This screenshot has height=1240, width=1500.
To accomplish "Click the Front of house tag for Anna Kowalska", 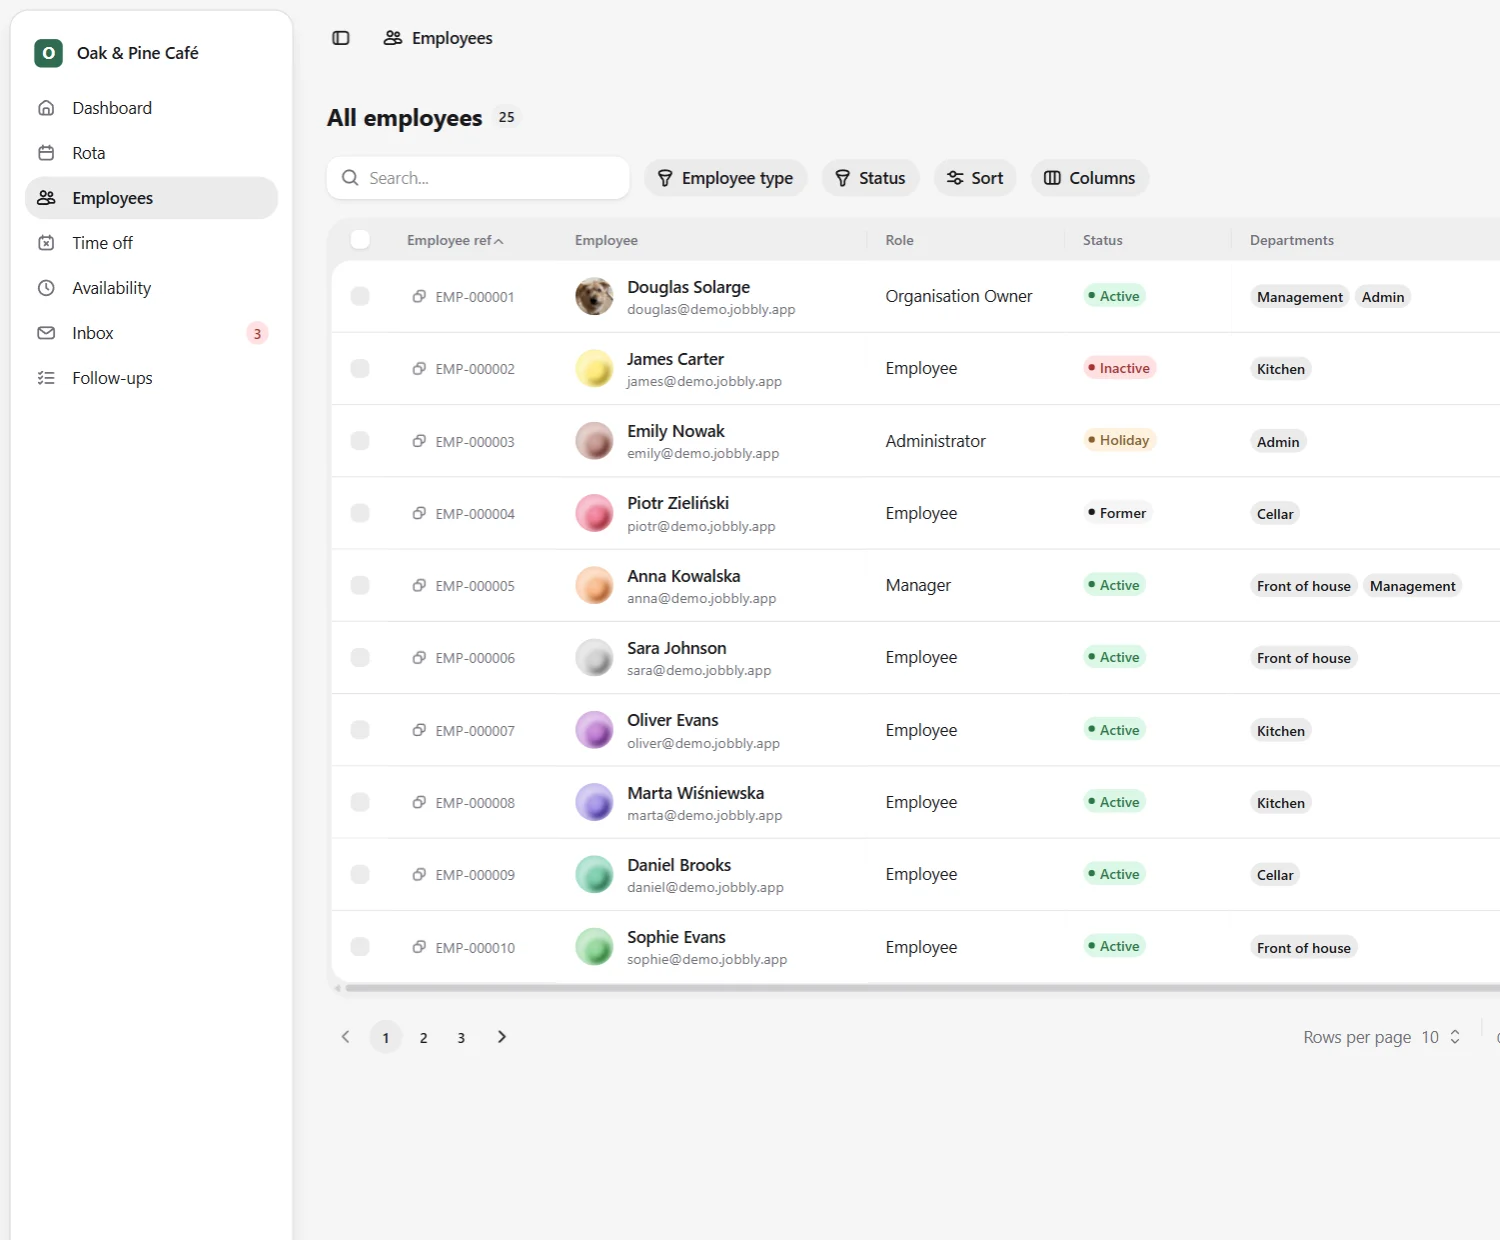I will 1303,586.
